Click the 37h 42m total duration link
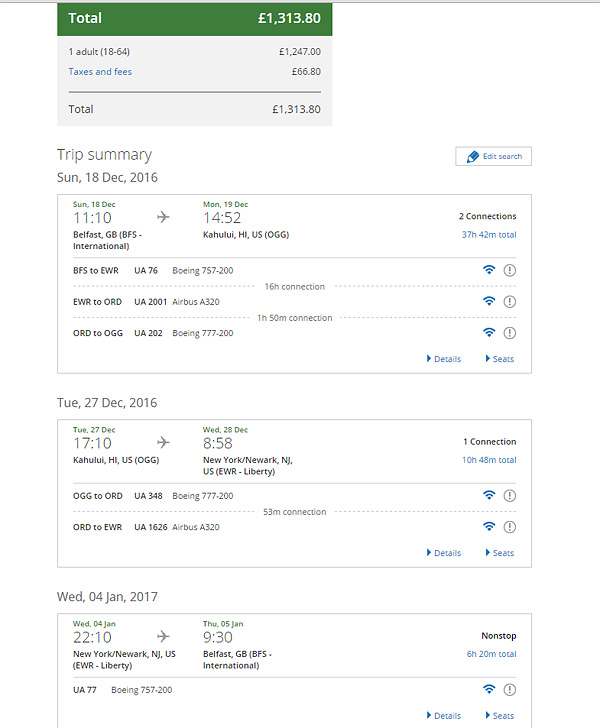The height and width of the screenshot is (728, 600). click(x=489, y=234)
